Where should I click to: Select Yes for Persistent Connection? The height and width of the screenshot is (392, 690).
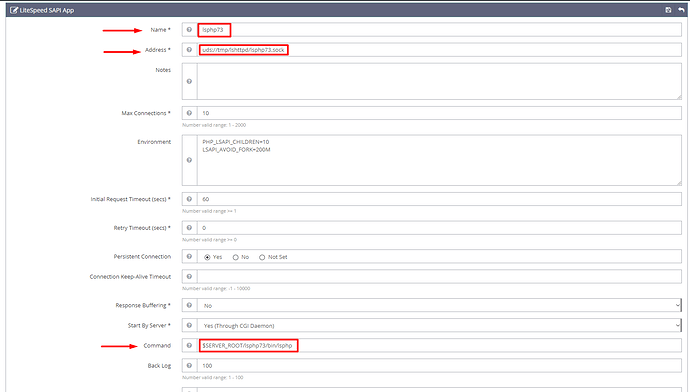click(207, 257)
